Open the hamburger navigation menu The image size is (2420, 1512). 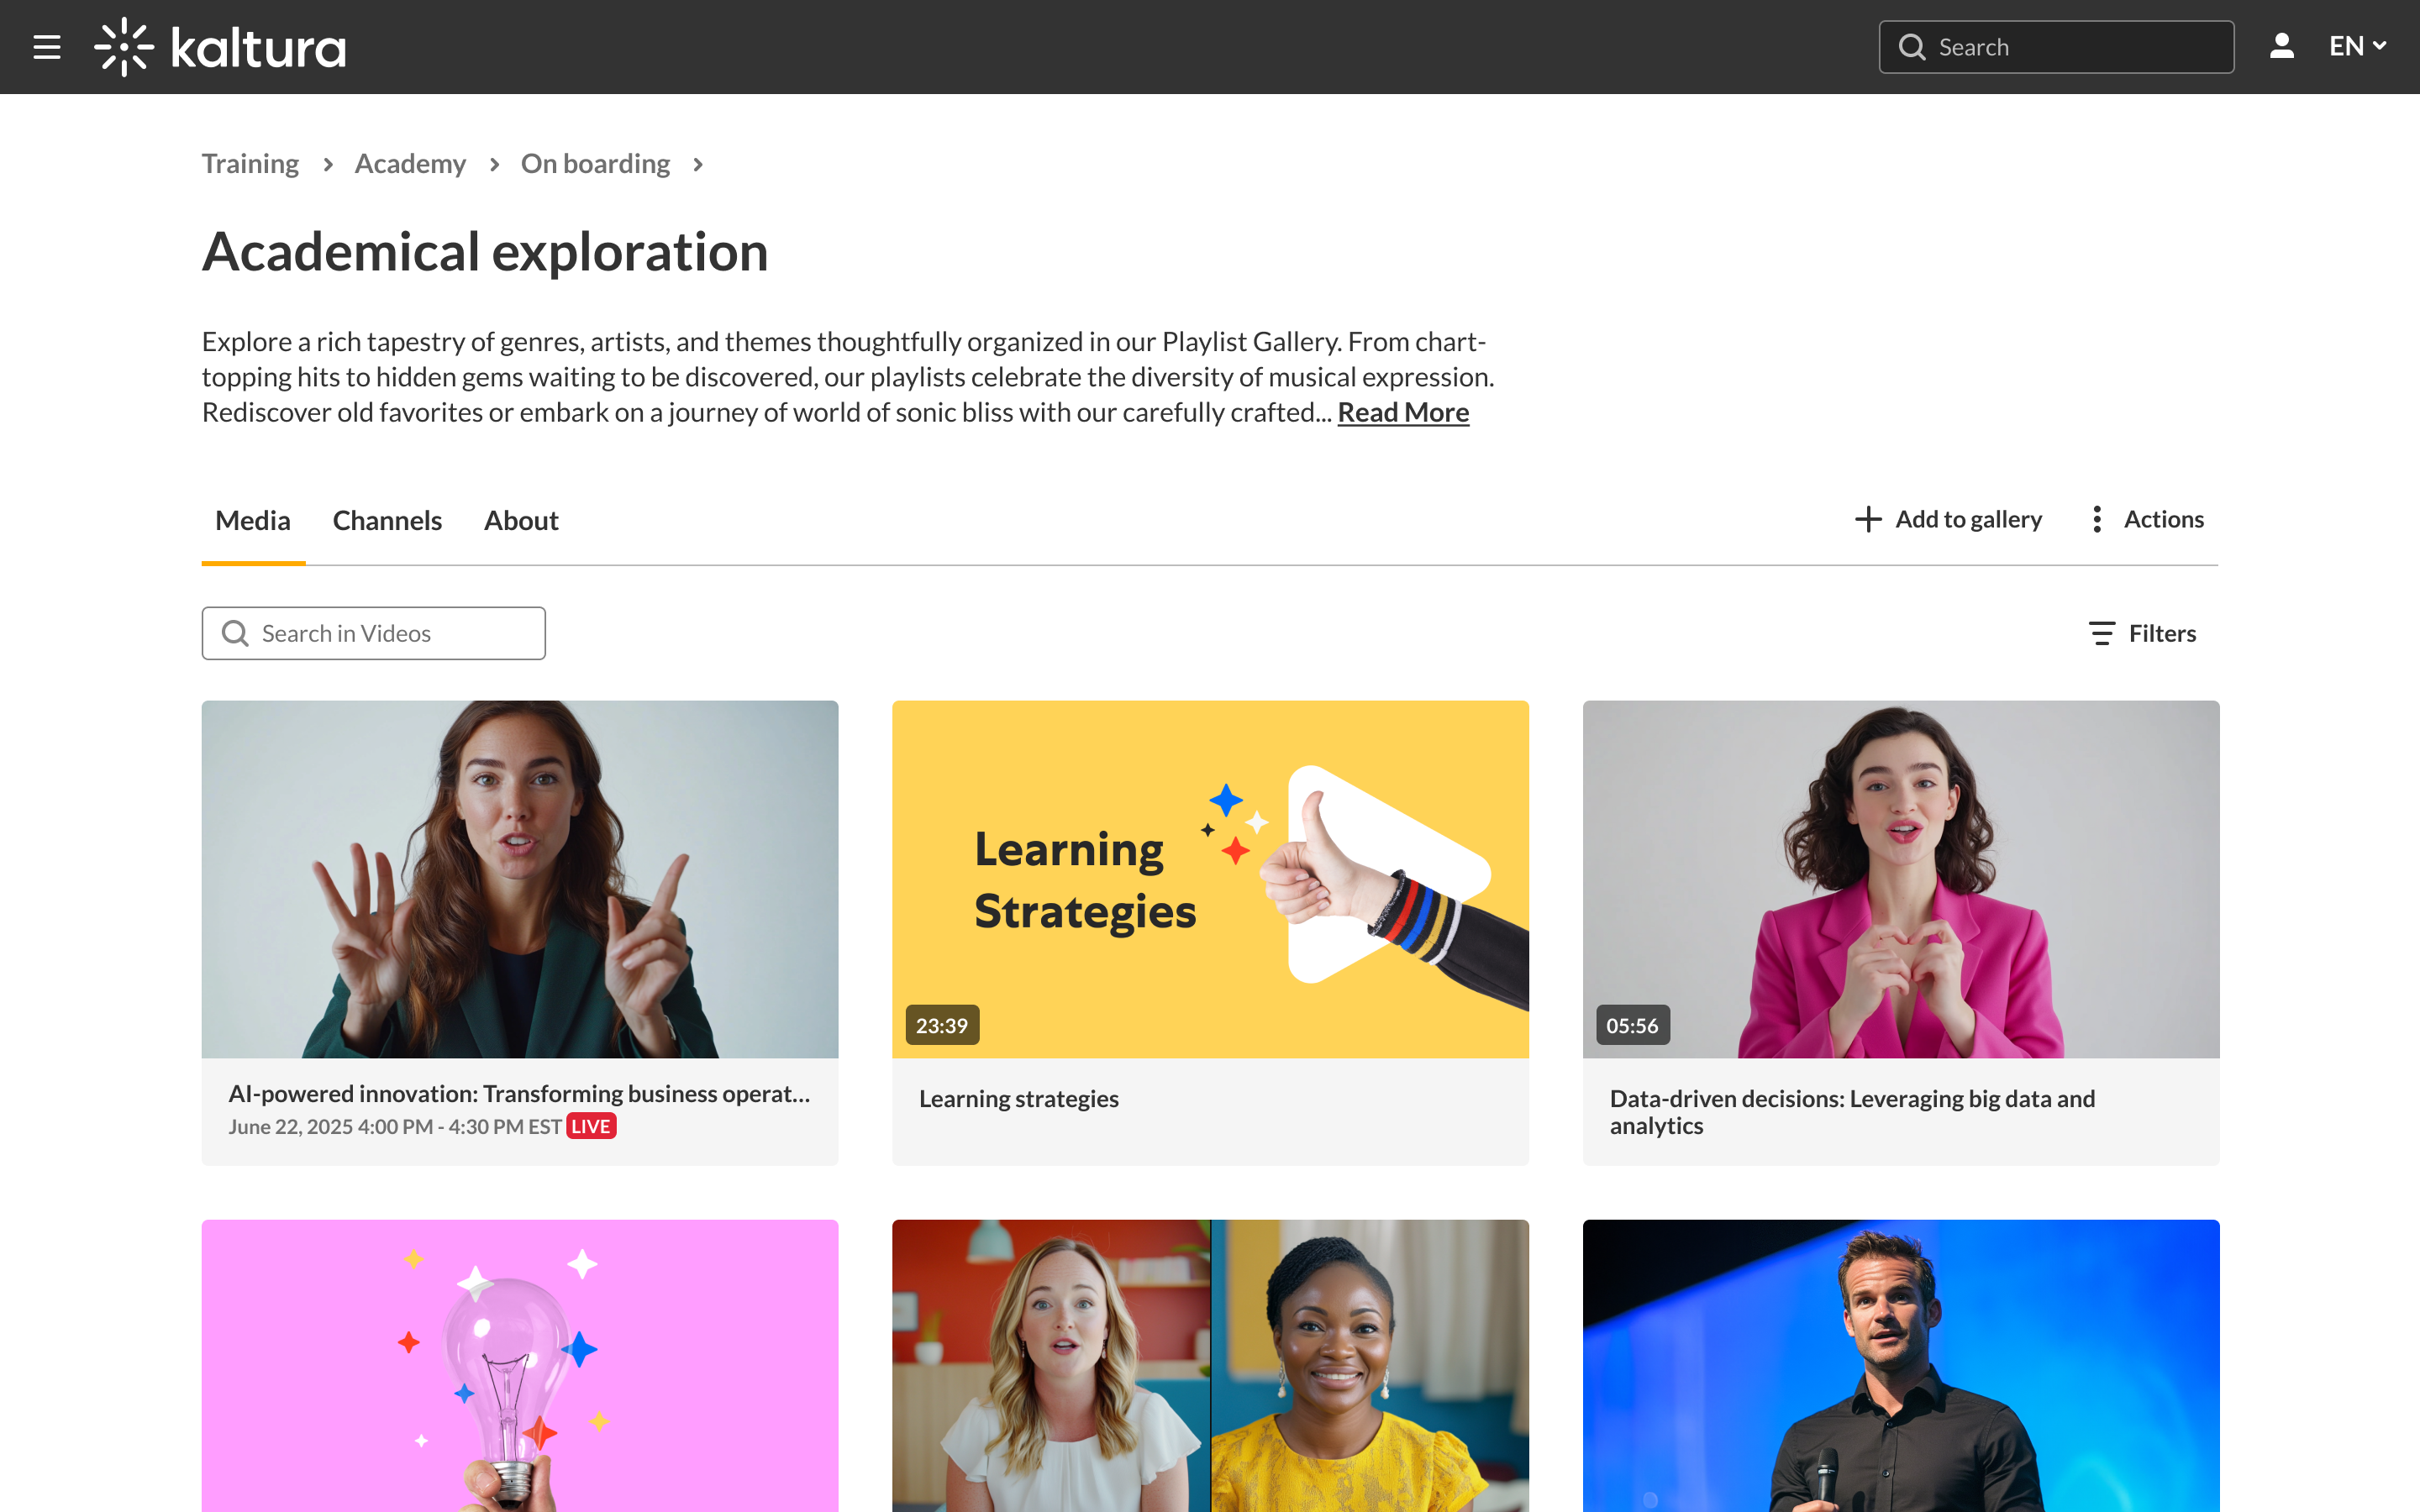click(47, 47)
